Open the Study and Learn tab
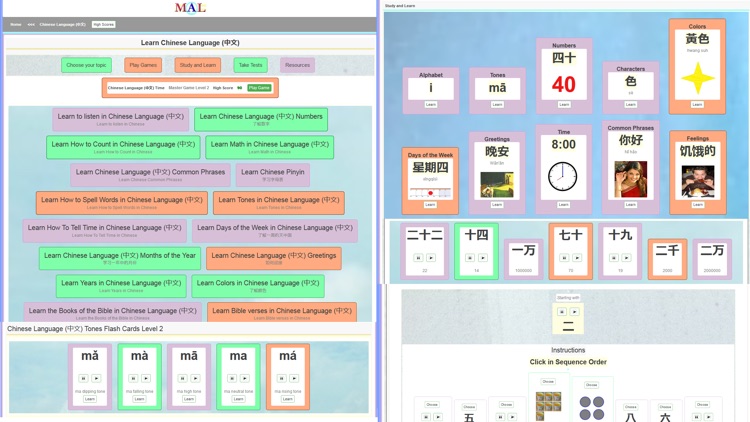The image size is (750, 422). click(x=198, y=65)
